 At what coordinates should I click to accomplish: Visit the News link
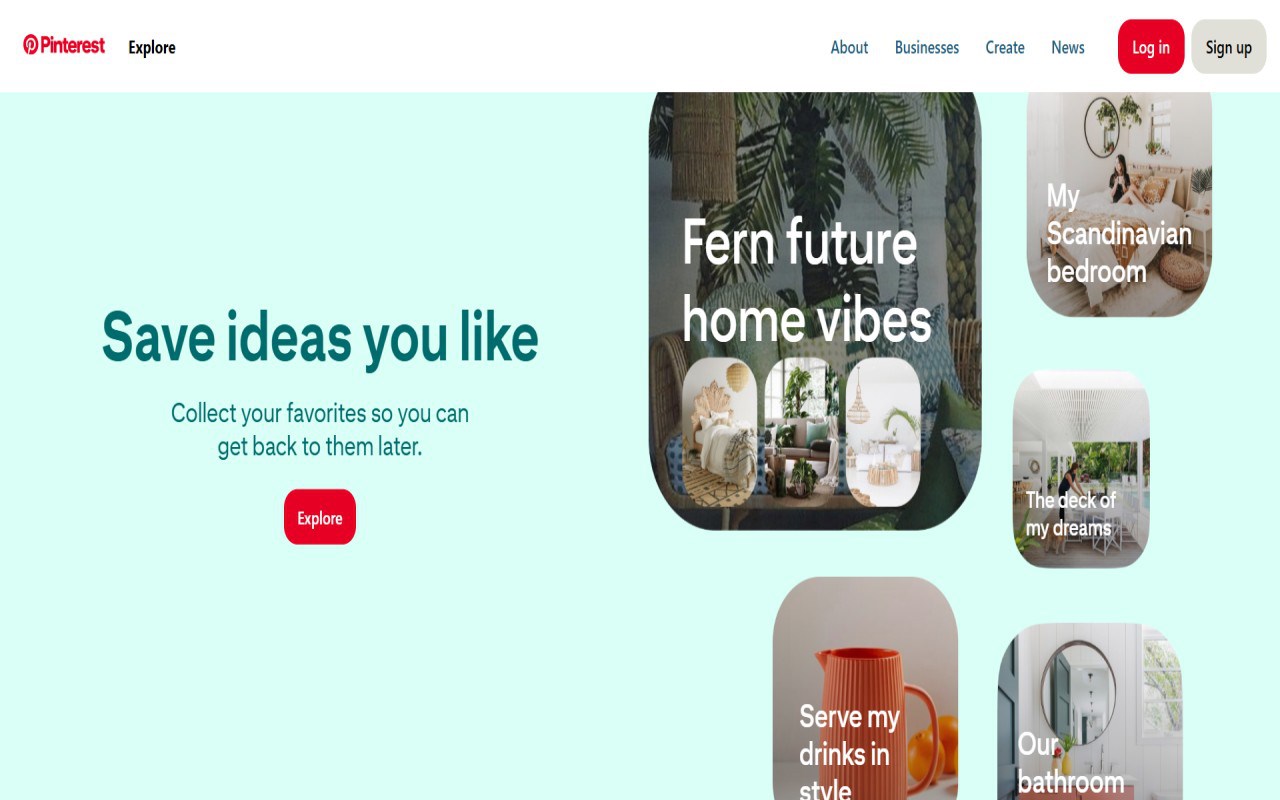[1068, 47]
